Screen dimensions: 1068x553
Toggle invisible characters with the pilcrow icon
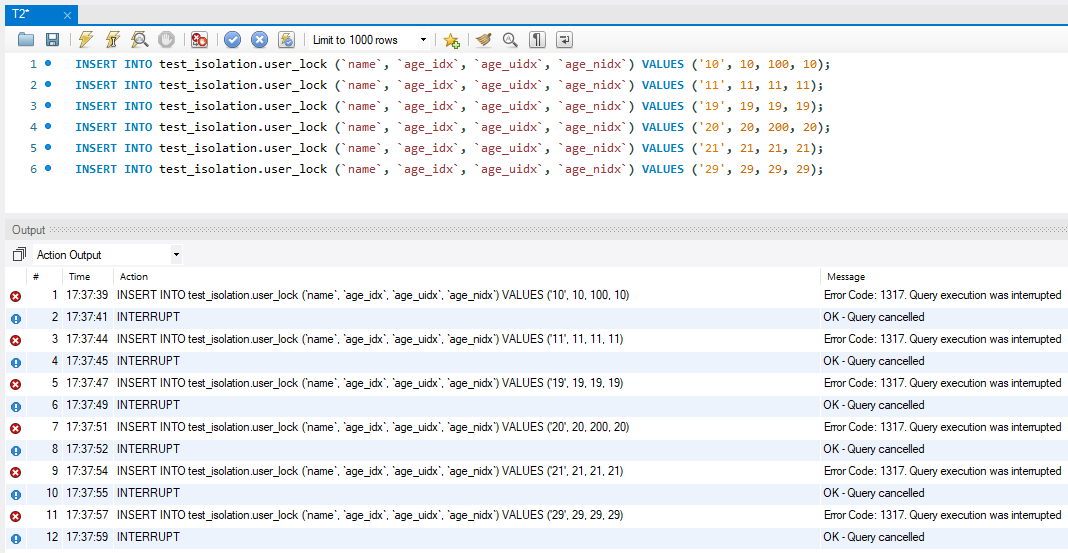(x=537, y=40)
